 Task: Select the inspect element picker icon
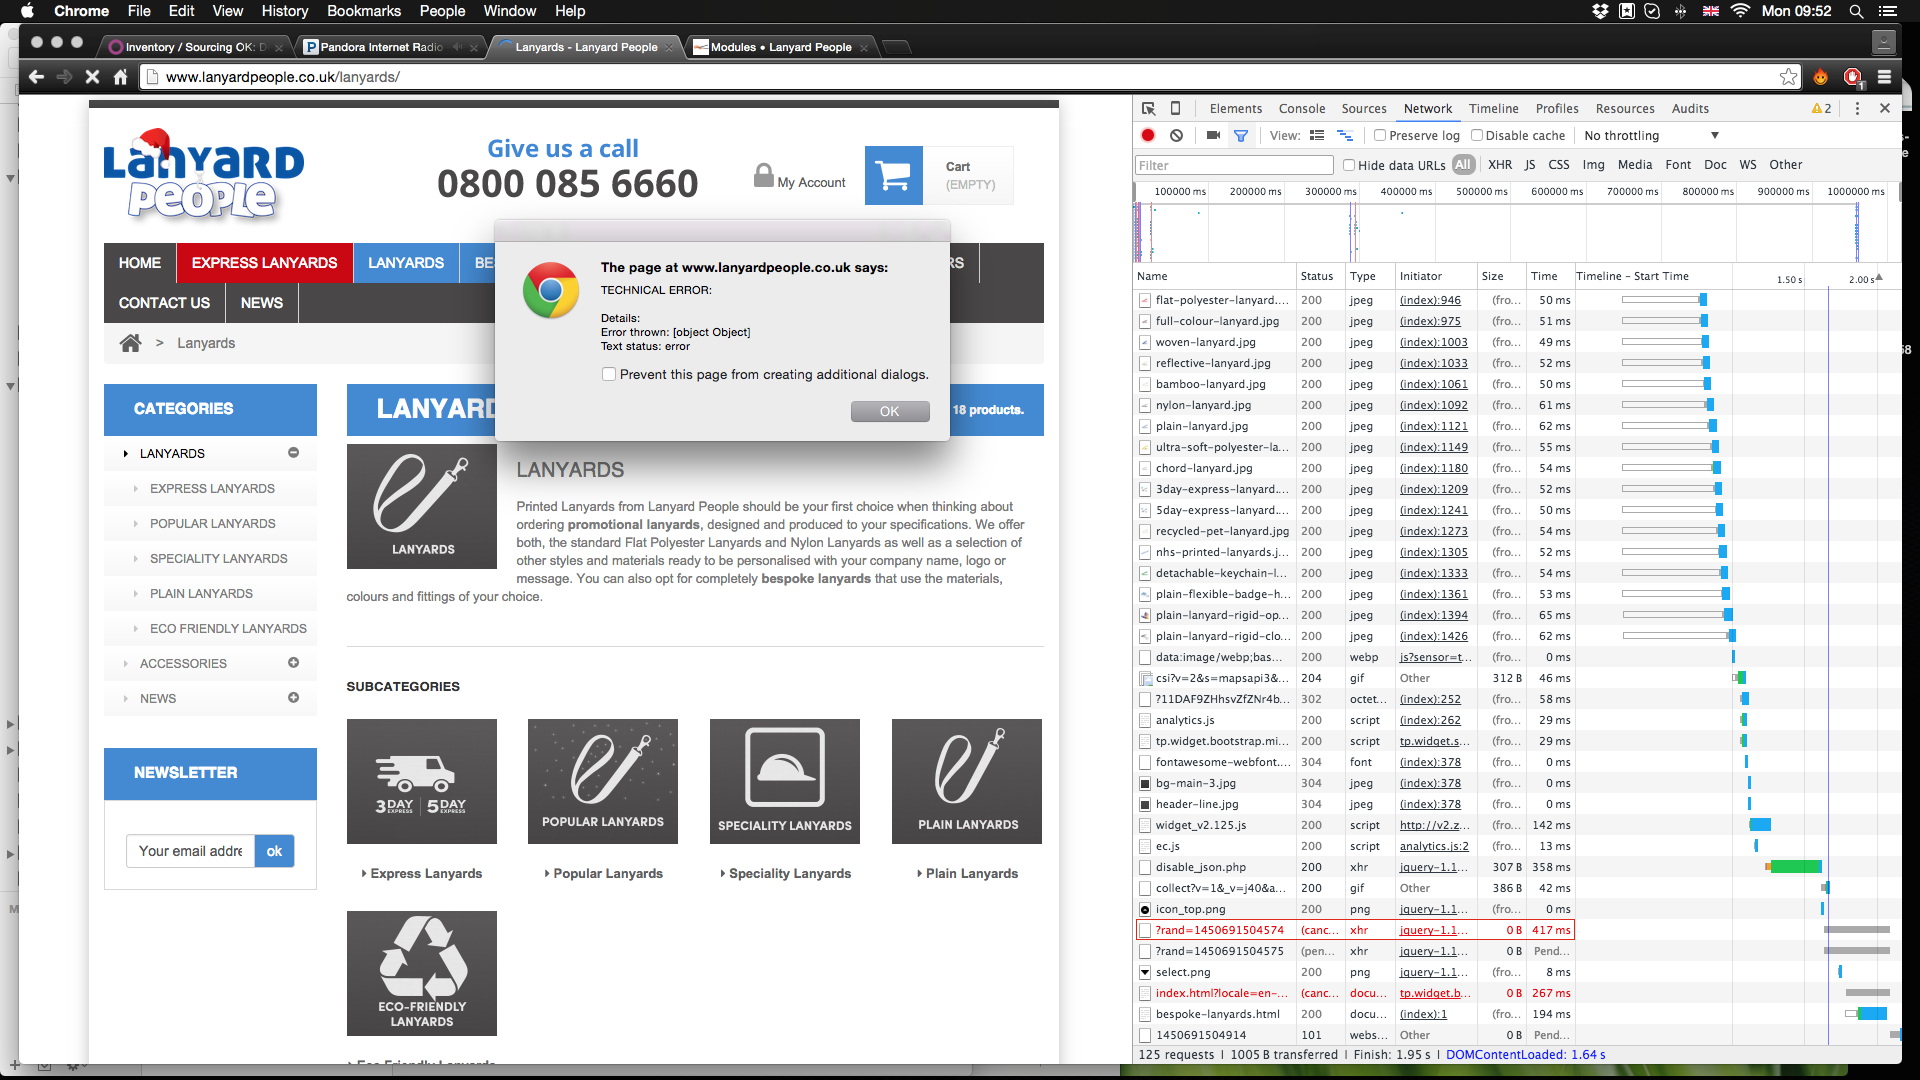tap(1148, 108)
